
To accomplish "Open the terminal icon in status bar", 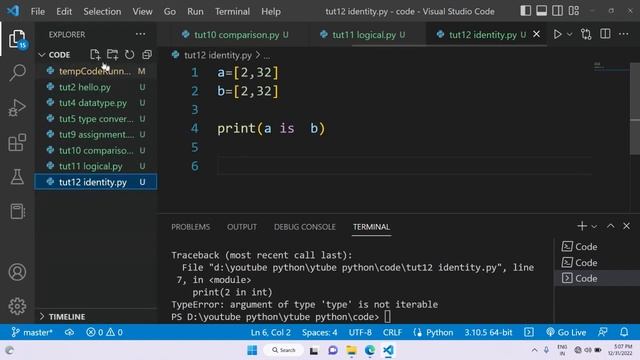I will pos(529,332).
